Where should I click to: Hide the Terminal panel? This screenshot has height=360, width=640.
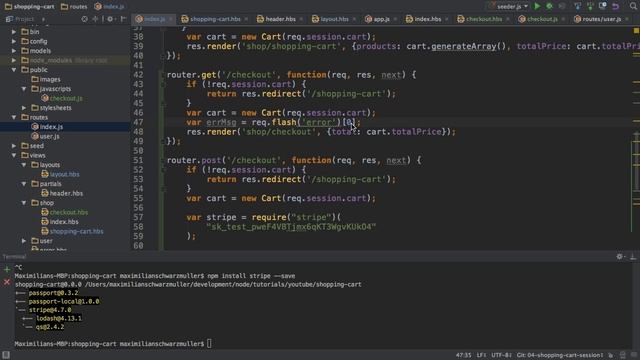point(633,256)
